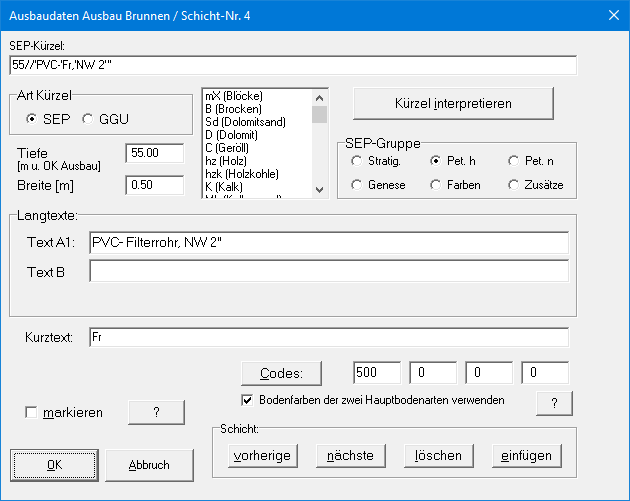The width and height of the screenshot is (630, 501).
Task: Select the GGU radio button
Action: 89,119
